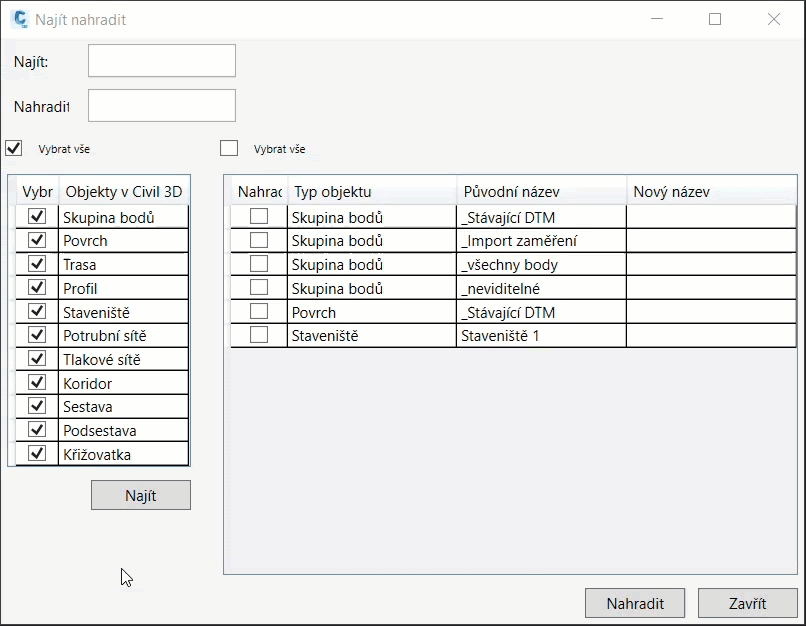
Task: Click the Civil 3D app icon in title bar
Action: pos(19,19)
